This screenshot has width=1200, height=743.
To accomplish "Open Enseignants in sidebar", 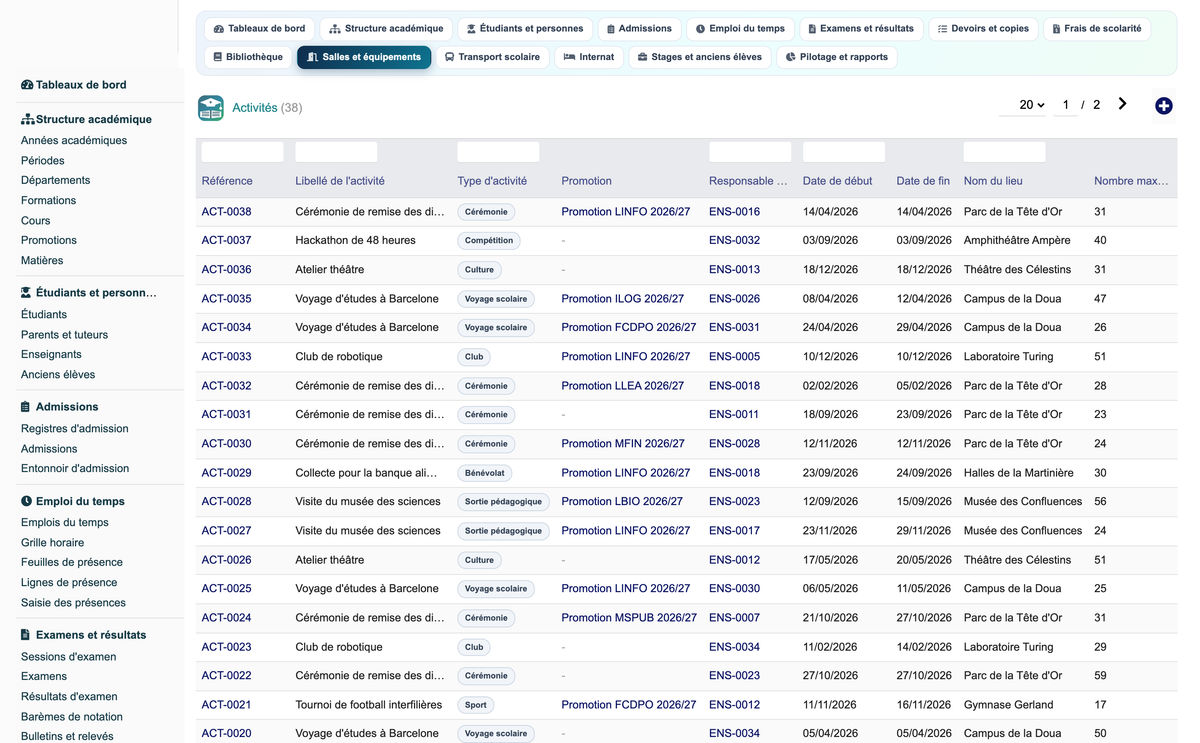I will tap(51, 355).
